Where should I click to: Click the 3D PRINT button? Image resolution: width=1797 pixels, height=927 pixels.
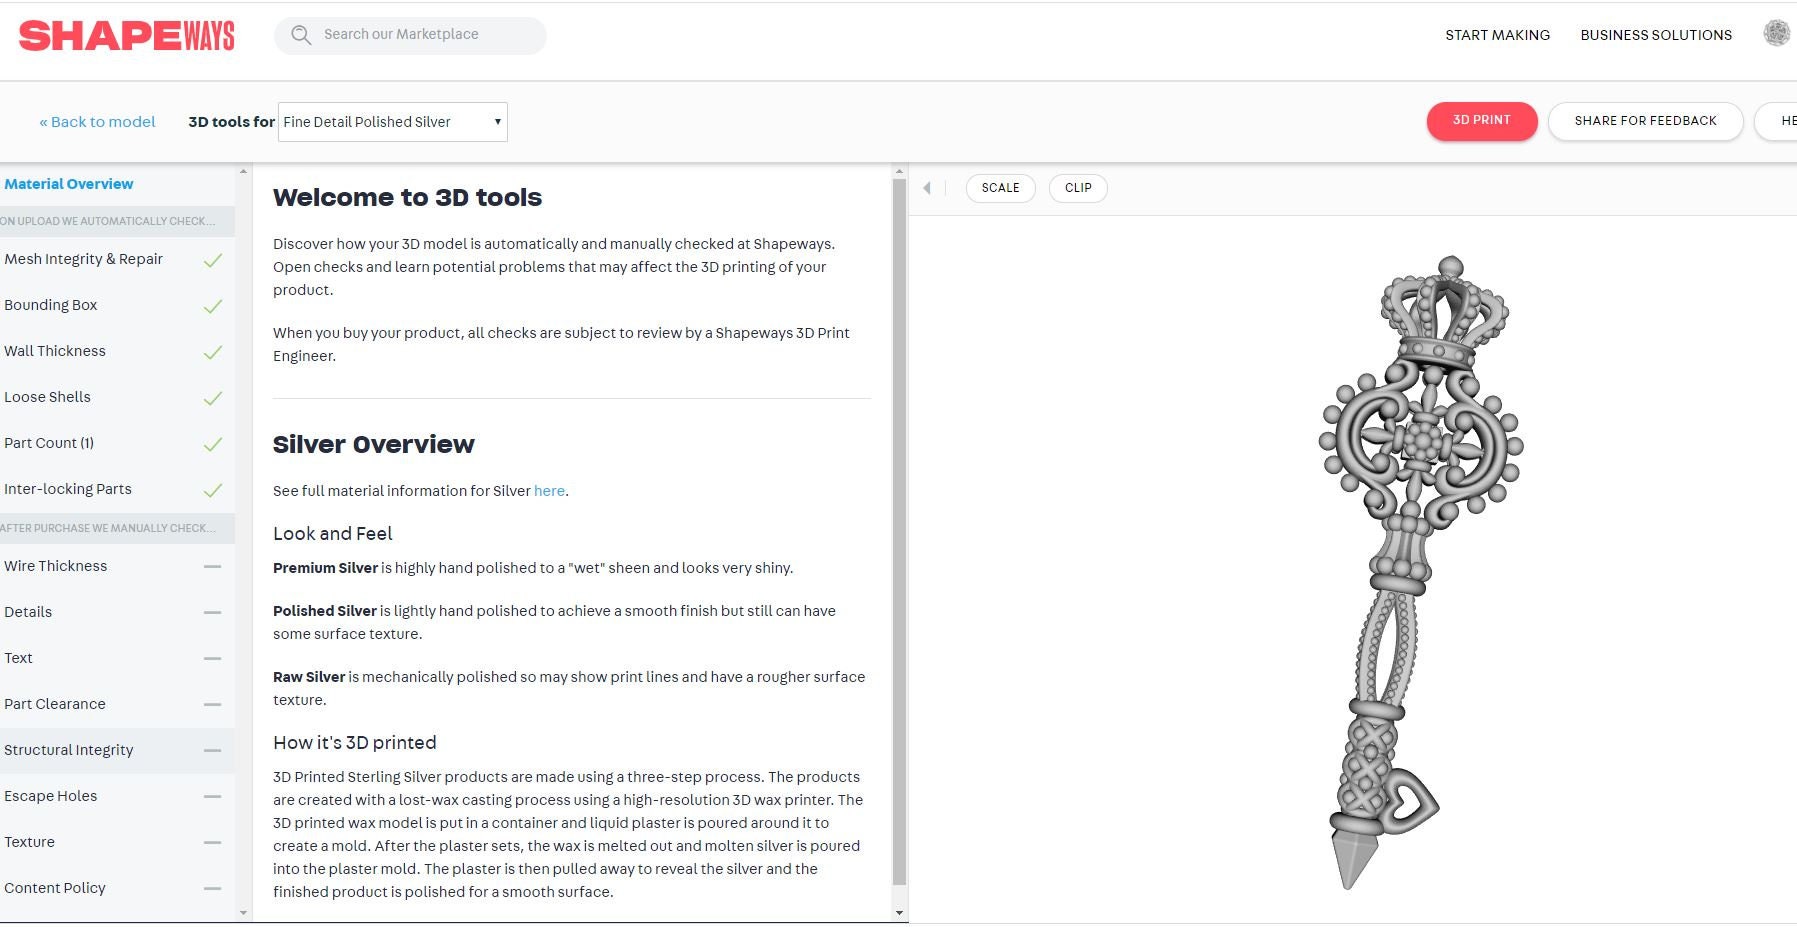point(1481,121)
